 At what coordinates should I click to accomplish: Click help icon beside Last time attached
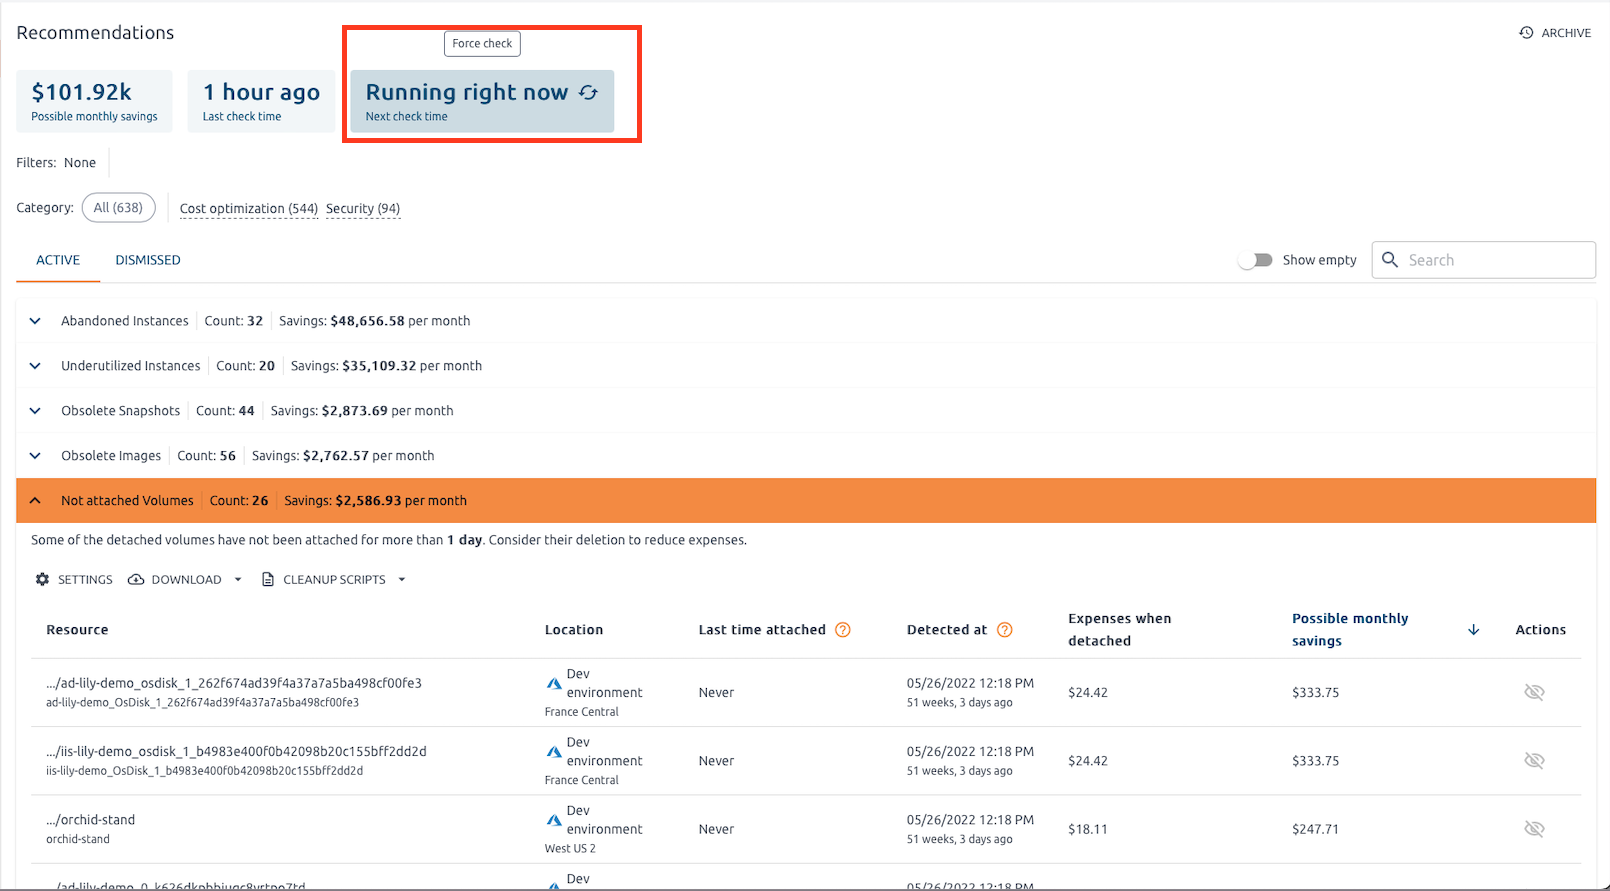(x=843, y=630)
